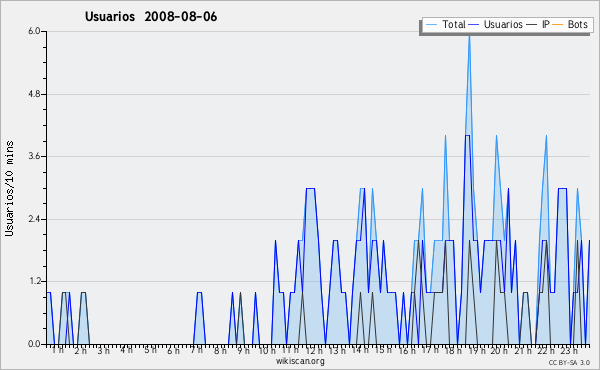Click the '18 h' x-axis label

pos(453,350)
